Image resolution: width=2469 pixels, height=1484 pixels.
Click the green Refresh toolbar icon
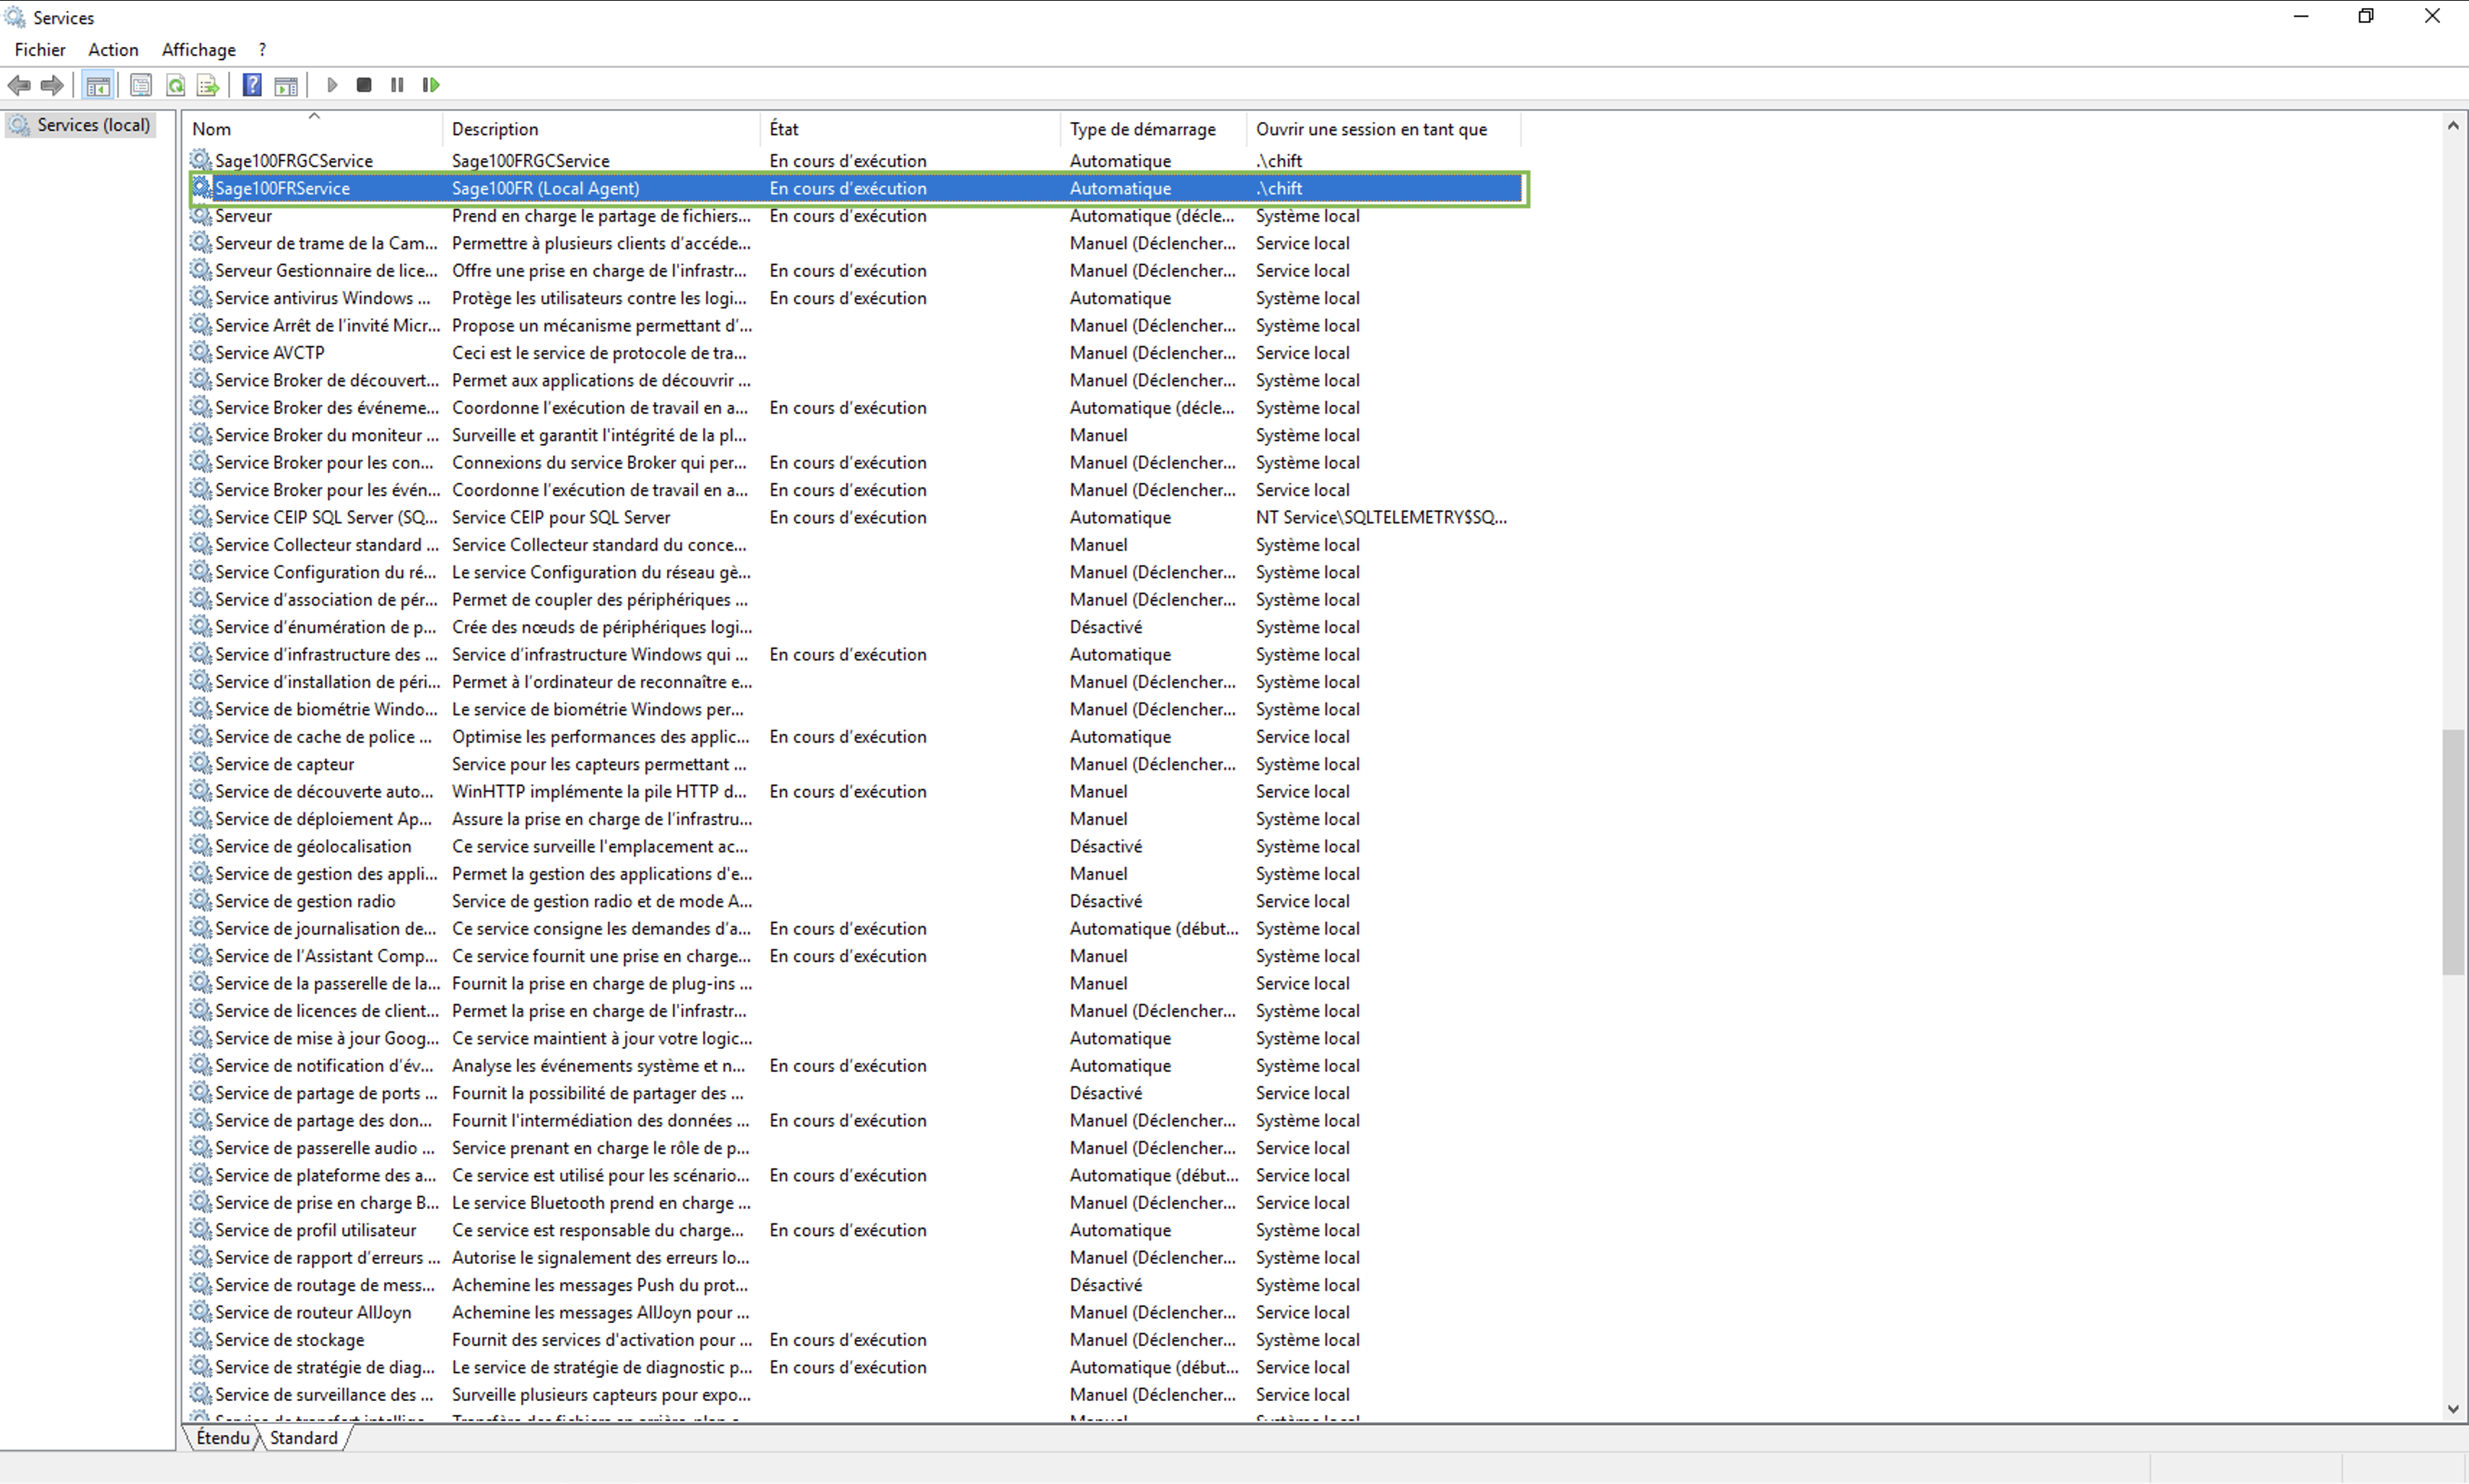(x=175, y=85)
